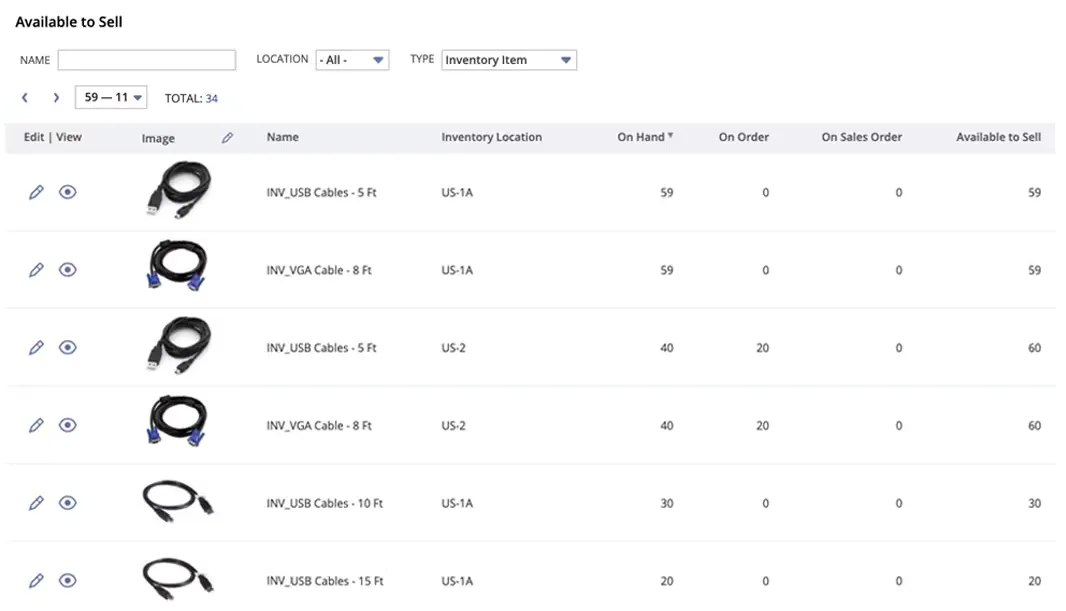
Task: Sort by Available to Sell column header
Action: point(997,137)
